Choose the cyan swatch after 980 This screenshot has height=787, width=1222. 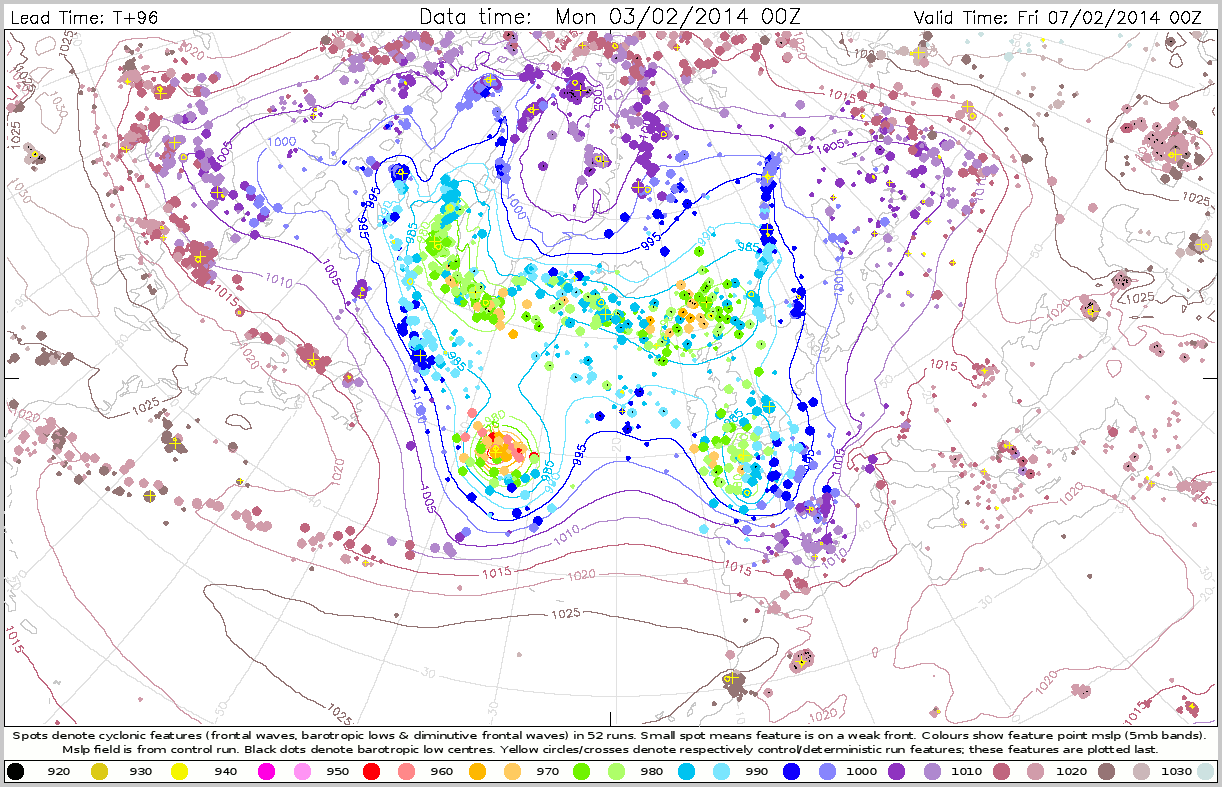(x=688, y=771)
